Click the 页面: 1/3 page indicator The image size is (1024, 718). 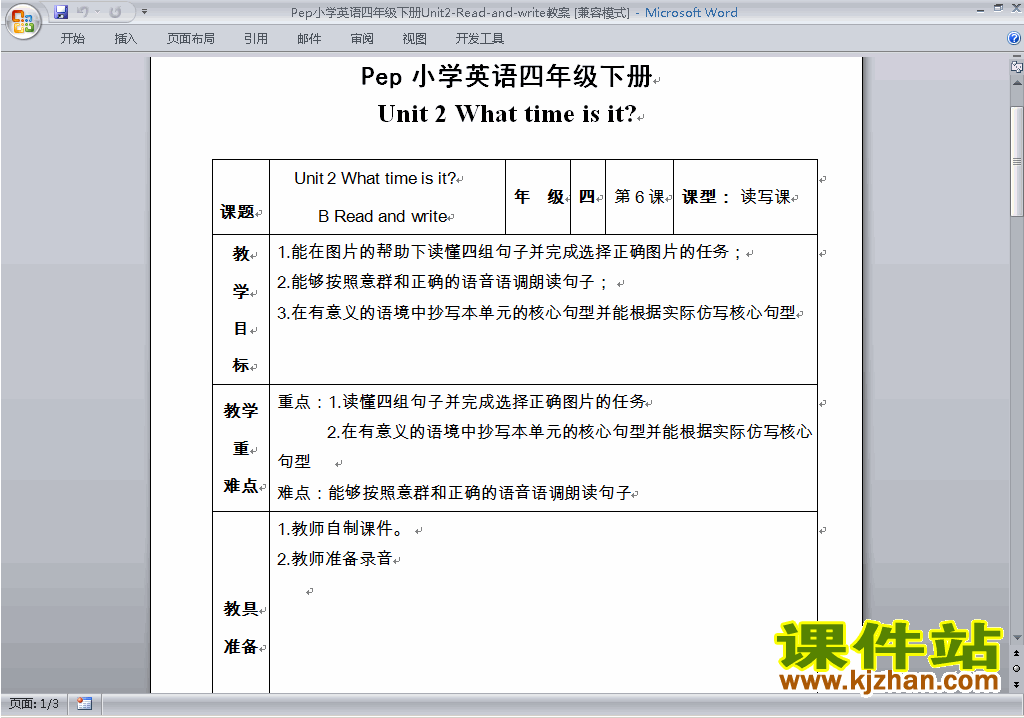coord(34,704)
